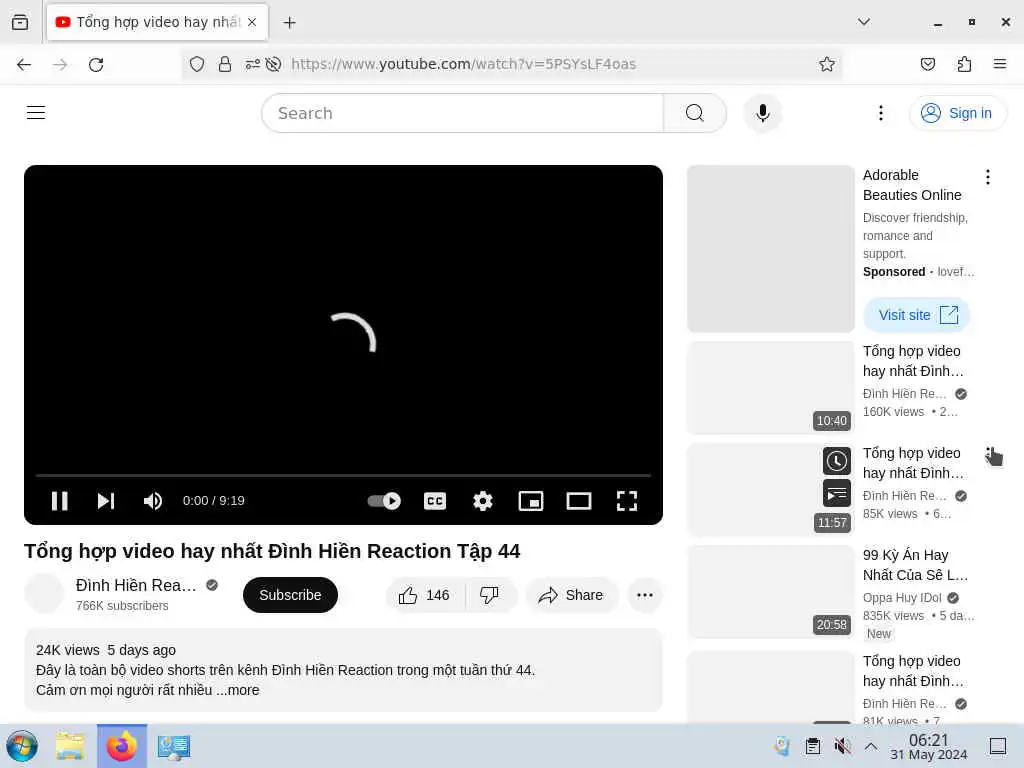Enter full screen mode

click(x=627, y=501)
